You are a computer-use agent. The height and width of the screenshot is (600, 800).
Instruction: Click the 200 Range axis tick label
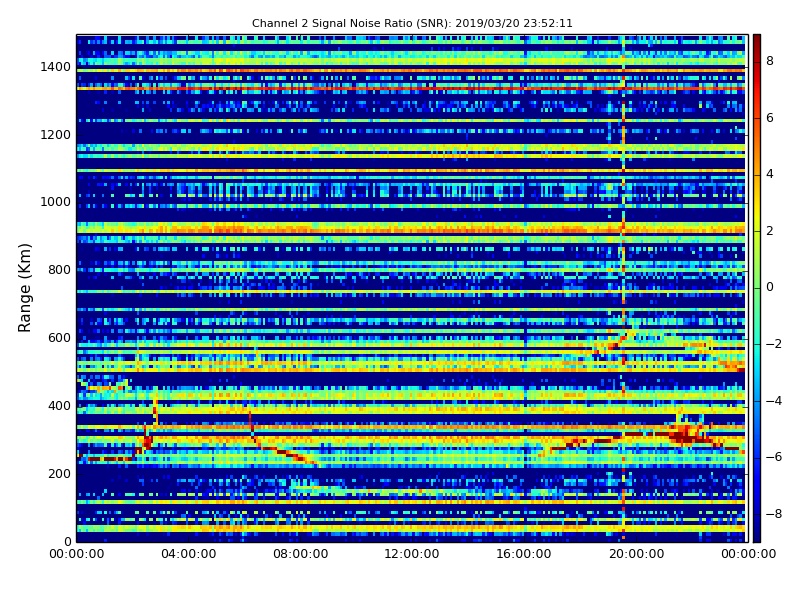[59, 473]
